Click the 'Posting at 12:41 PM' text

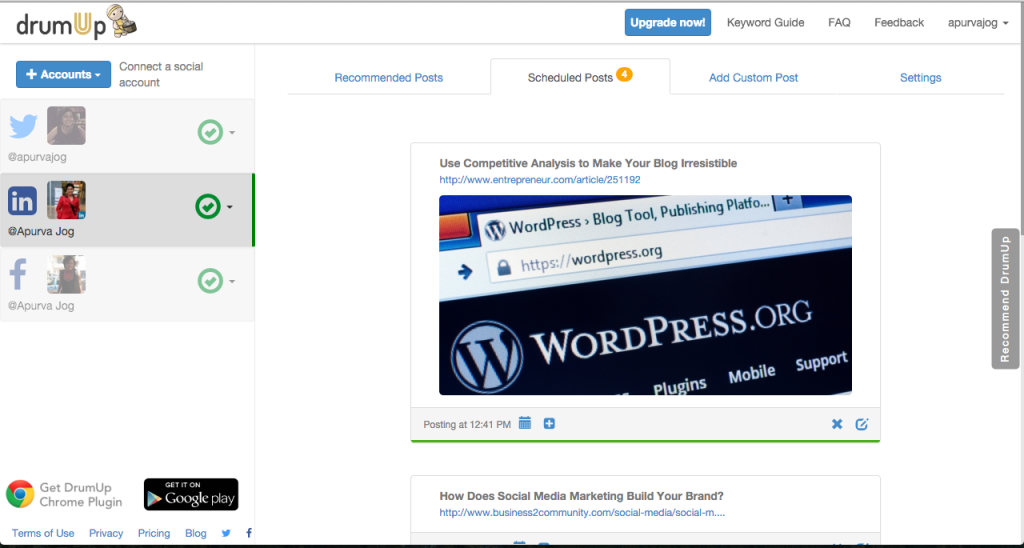(x=467, y=425)
